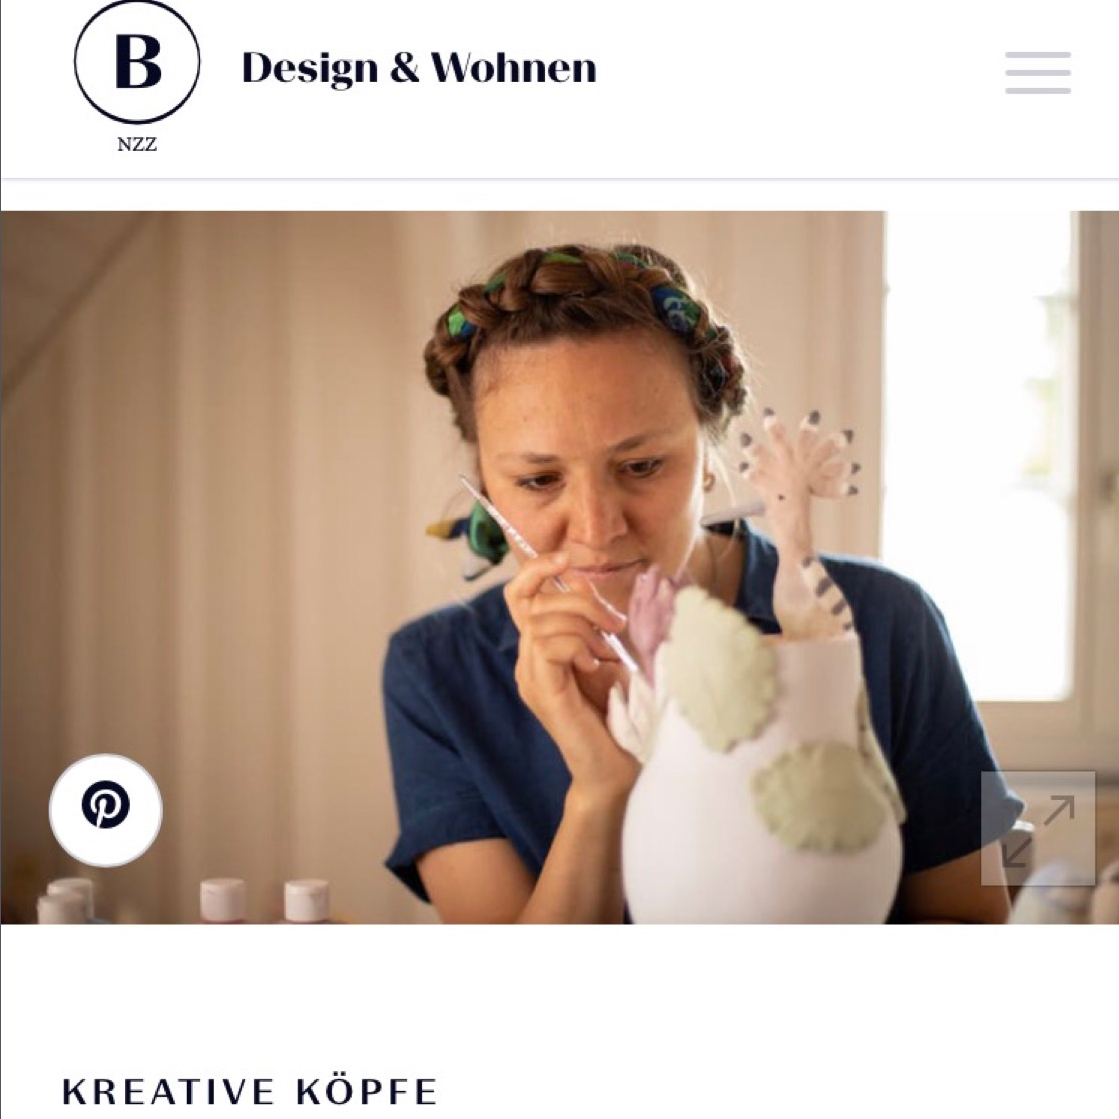
Task: Open the KREATIVE KÖPFE category label
Action: click(x=250, y=1092)
